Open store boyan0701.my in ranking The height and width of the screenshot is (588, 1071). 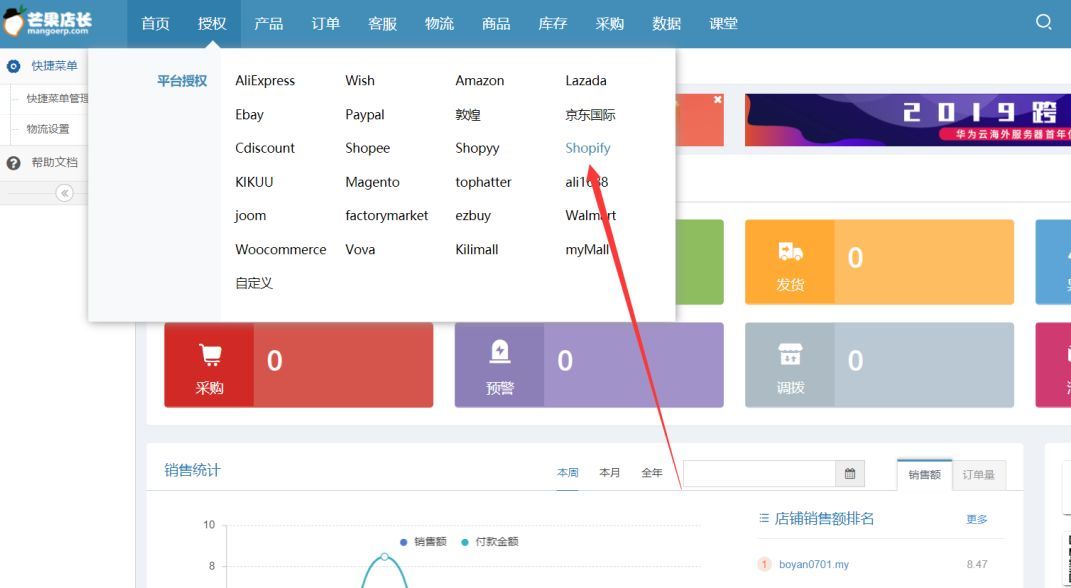tap(813, 565)
